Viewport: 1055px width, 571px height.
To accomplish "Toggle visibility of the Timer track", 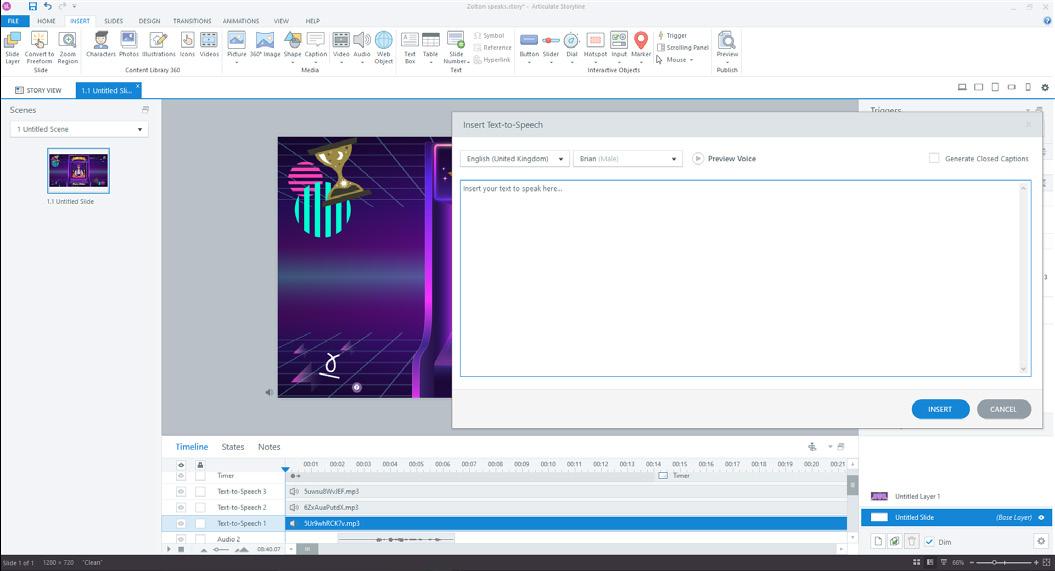I will tap(180, 475).
